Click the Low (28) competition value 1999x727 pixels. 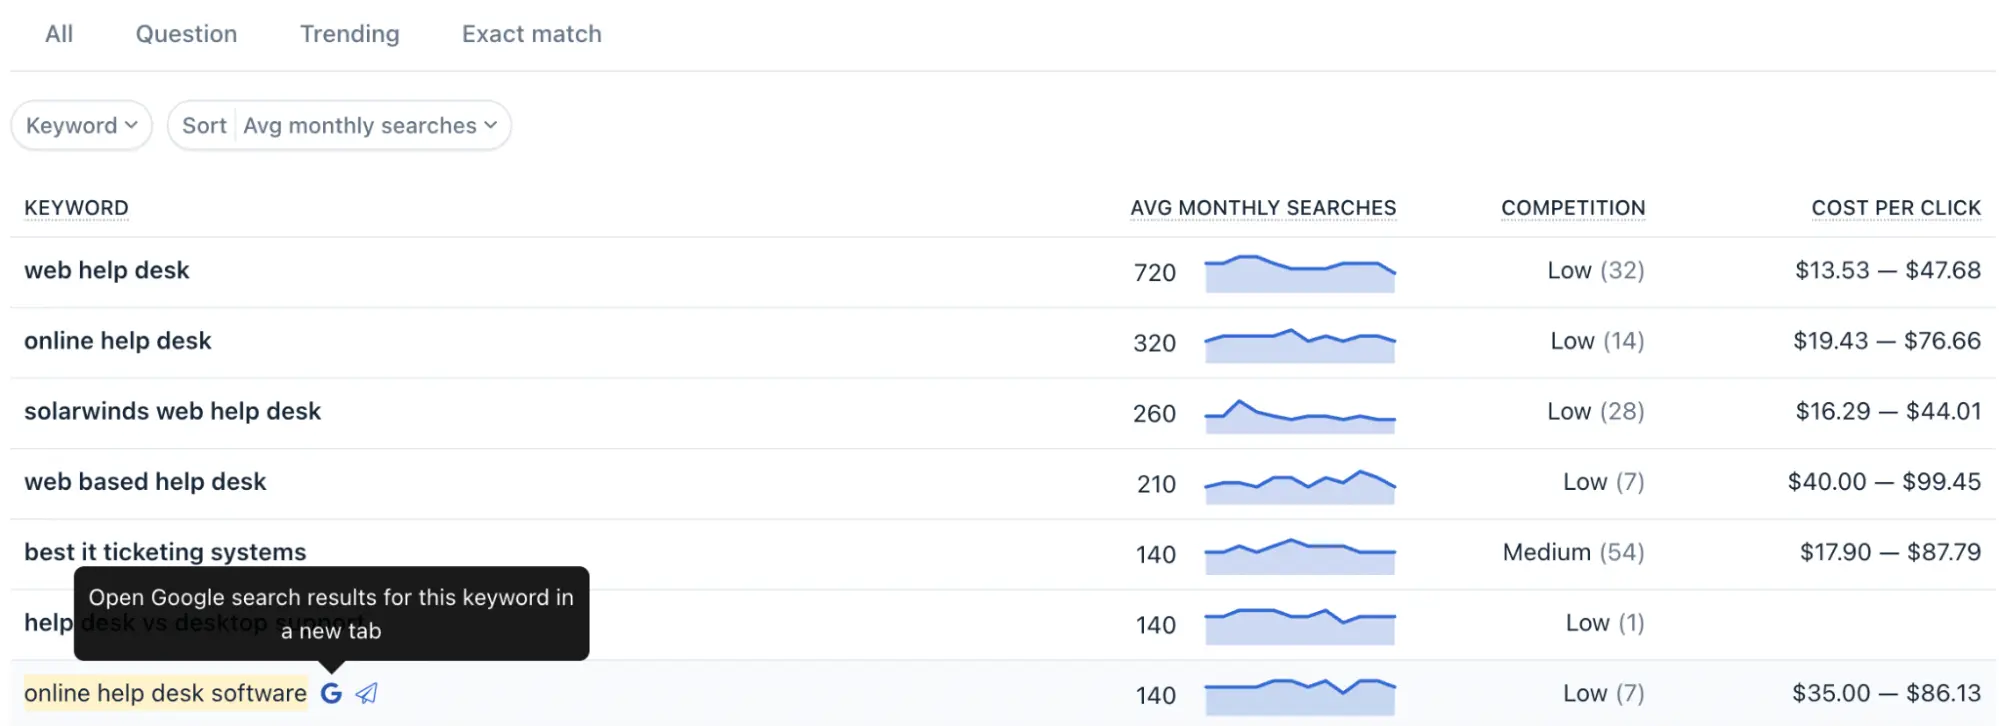1596,412
